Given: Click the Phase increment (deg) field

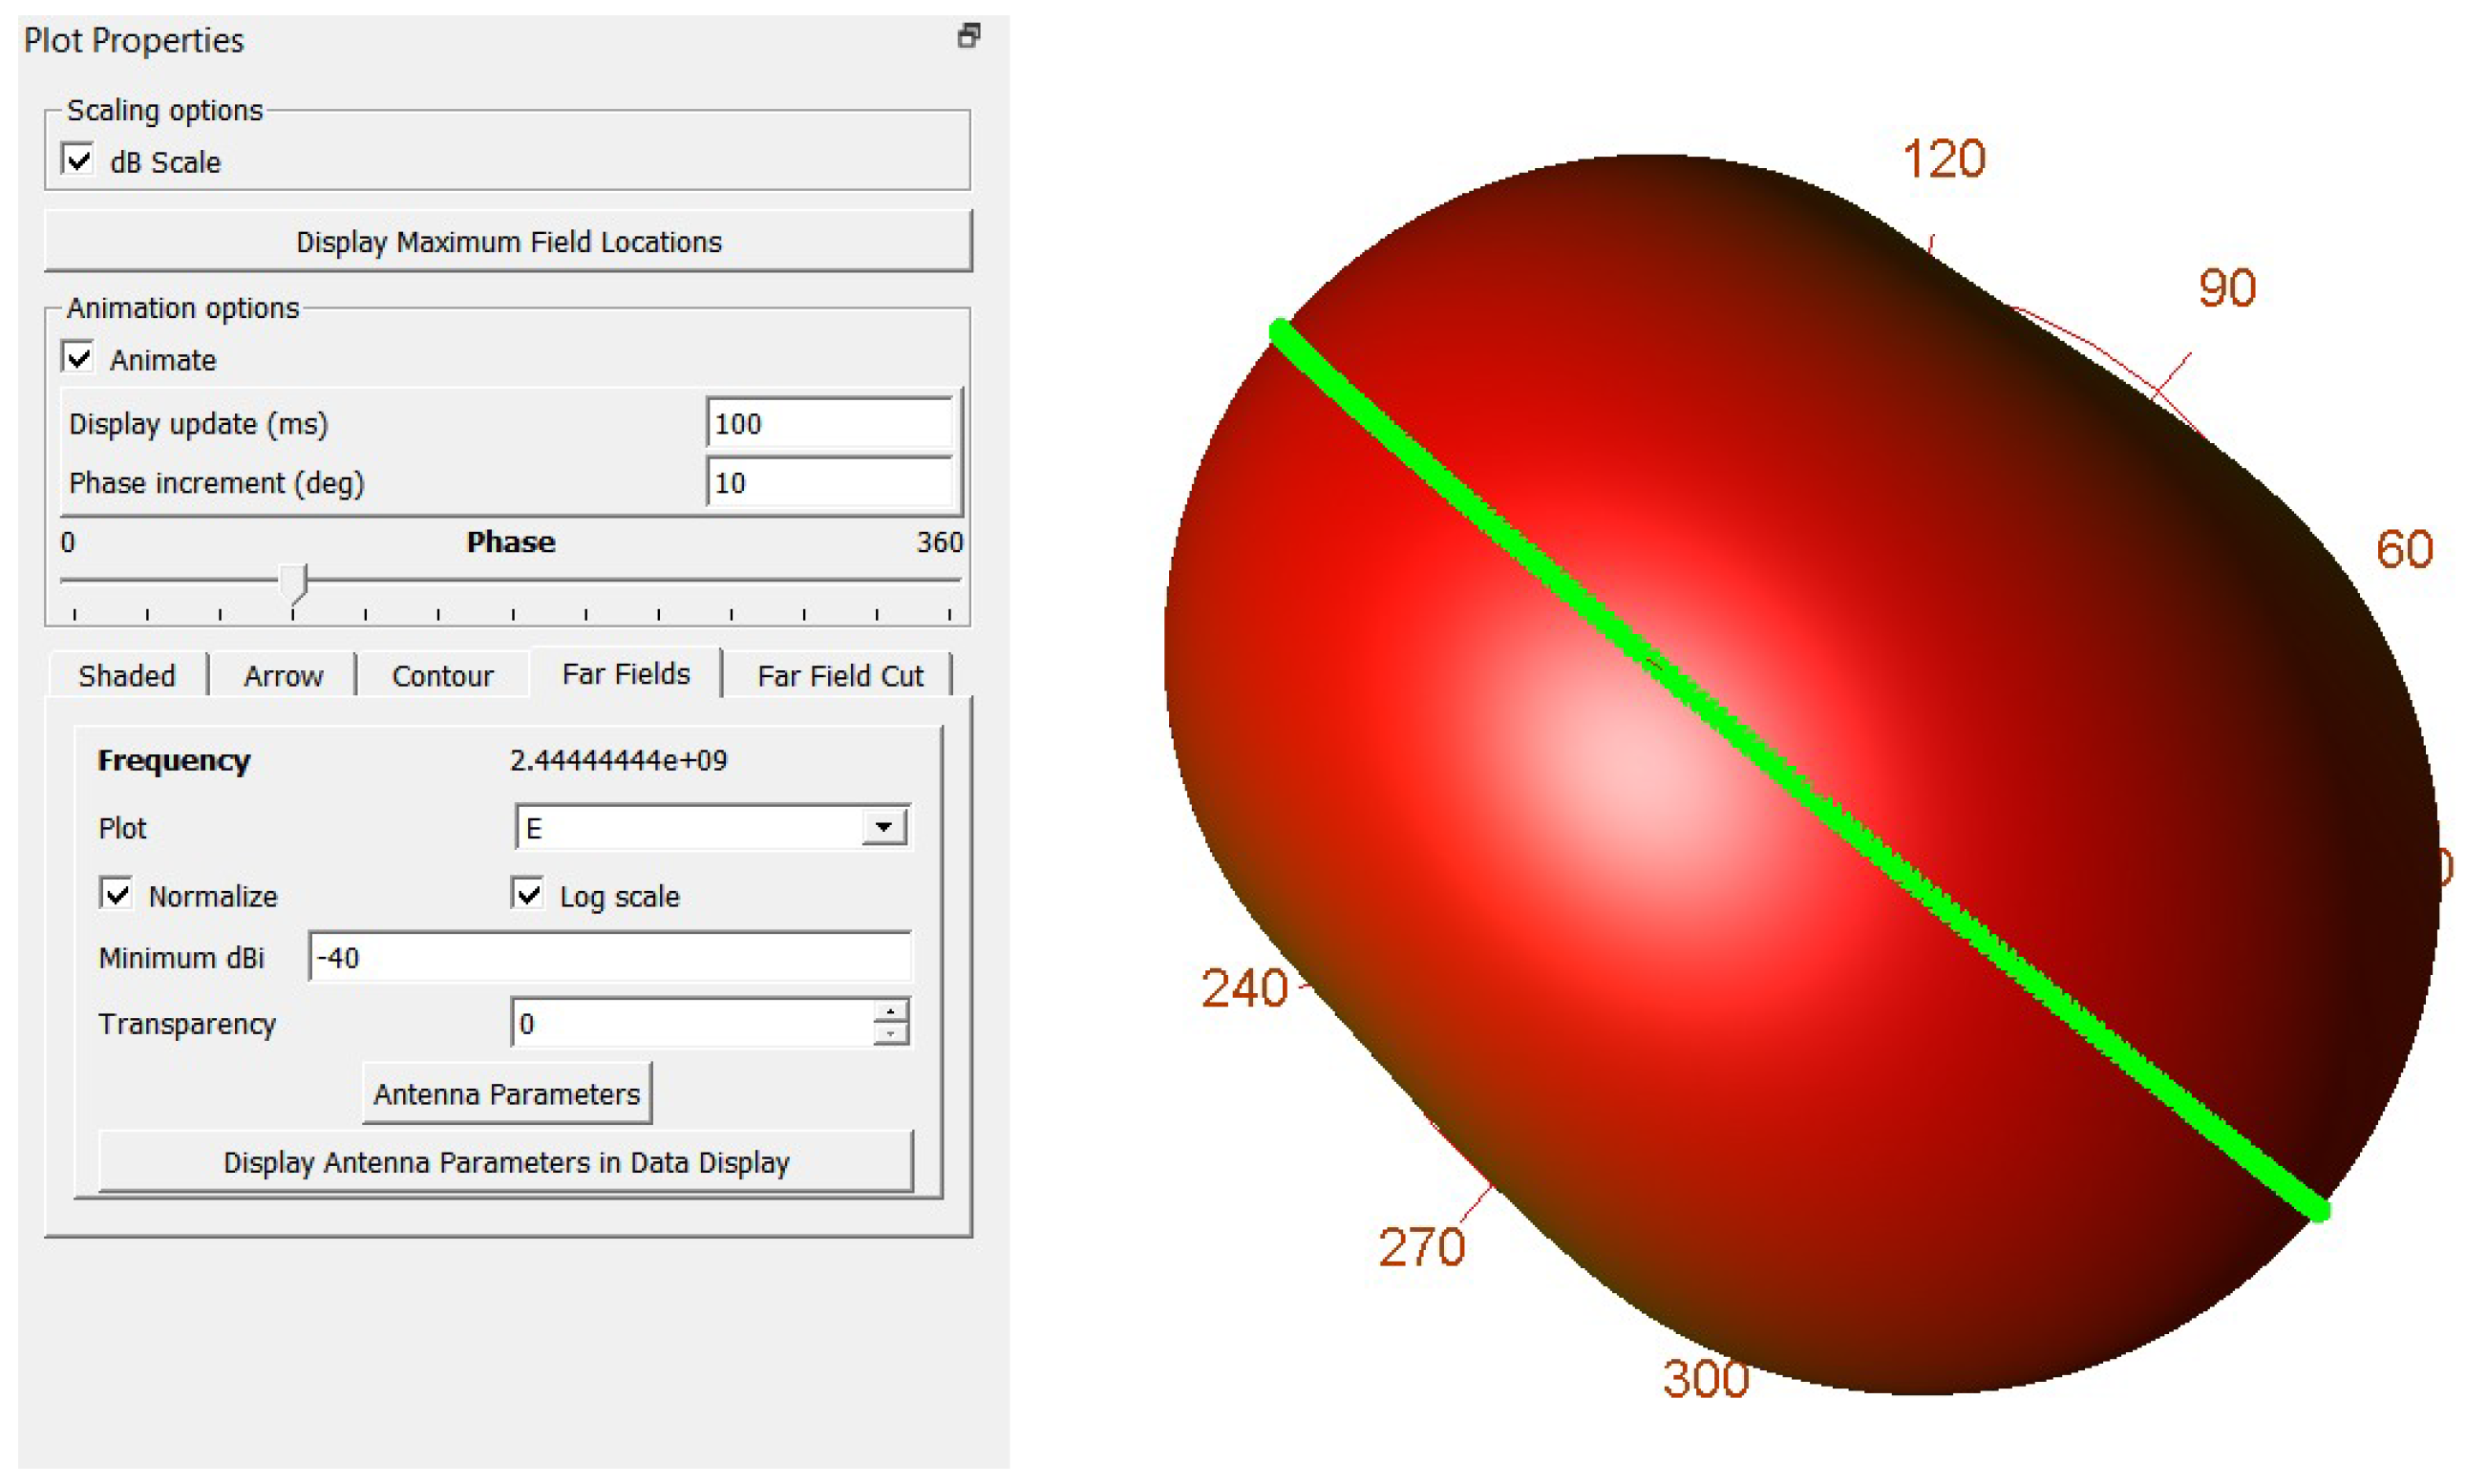Looking at the screenshot, I should 828,482.
